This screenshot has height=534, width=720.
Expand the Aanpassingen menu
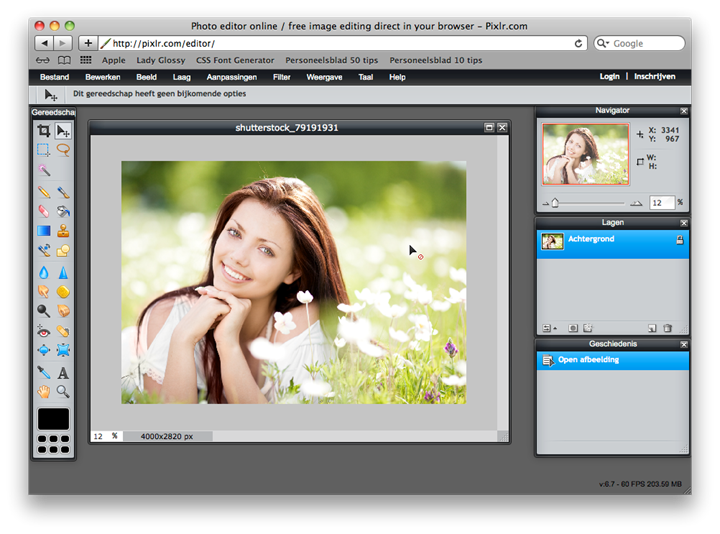[231, 77]
